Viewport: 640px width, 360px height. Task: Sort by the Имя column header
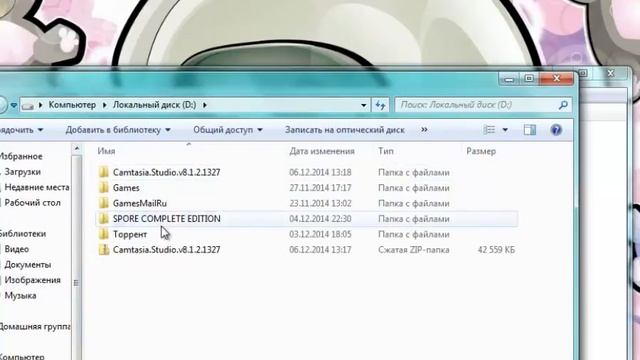tap(107, 151)
